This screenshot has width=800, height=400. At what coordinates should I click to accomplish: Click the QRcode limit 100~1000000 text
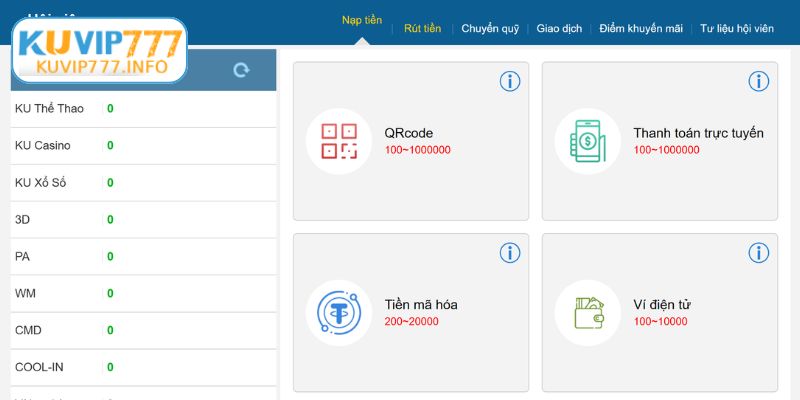pyautogui.click(x=417, y=150)
